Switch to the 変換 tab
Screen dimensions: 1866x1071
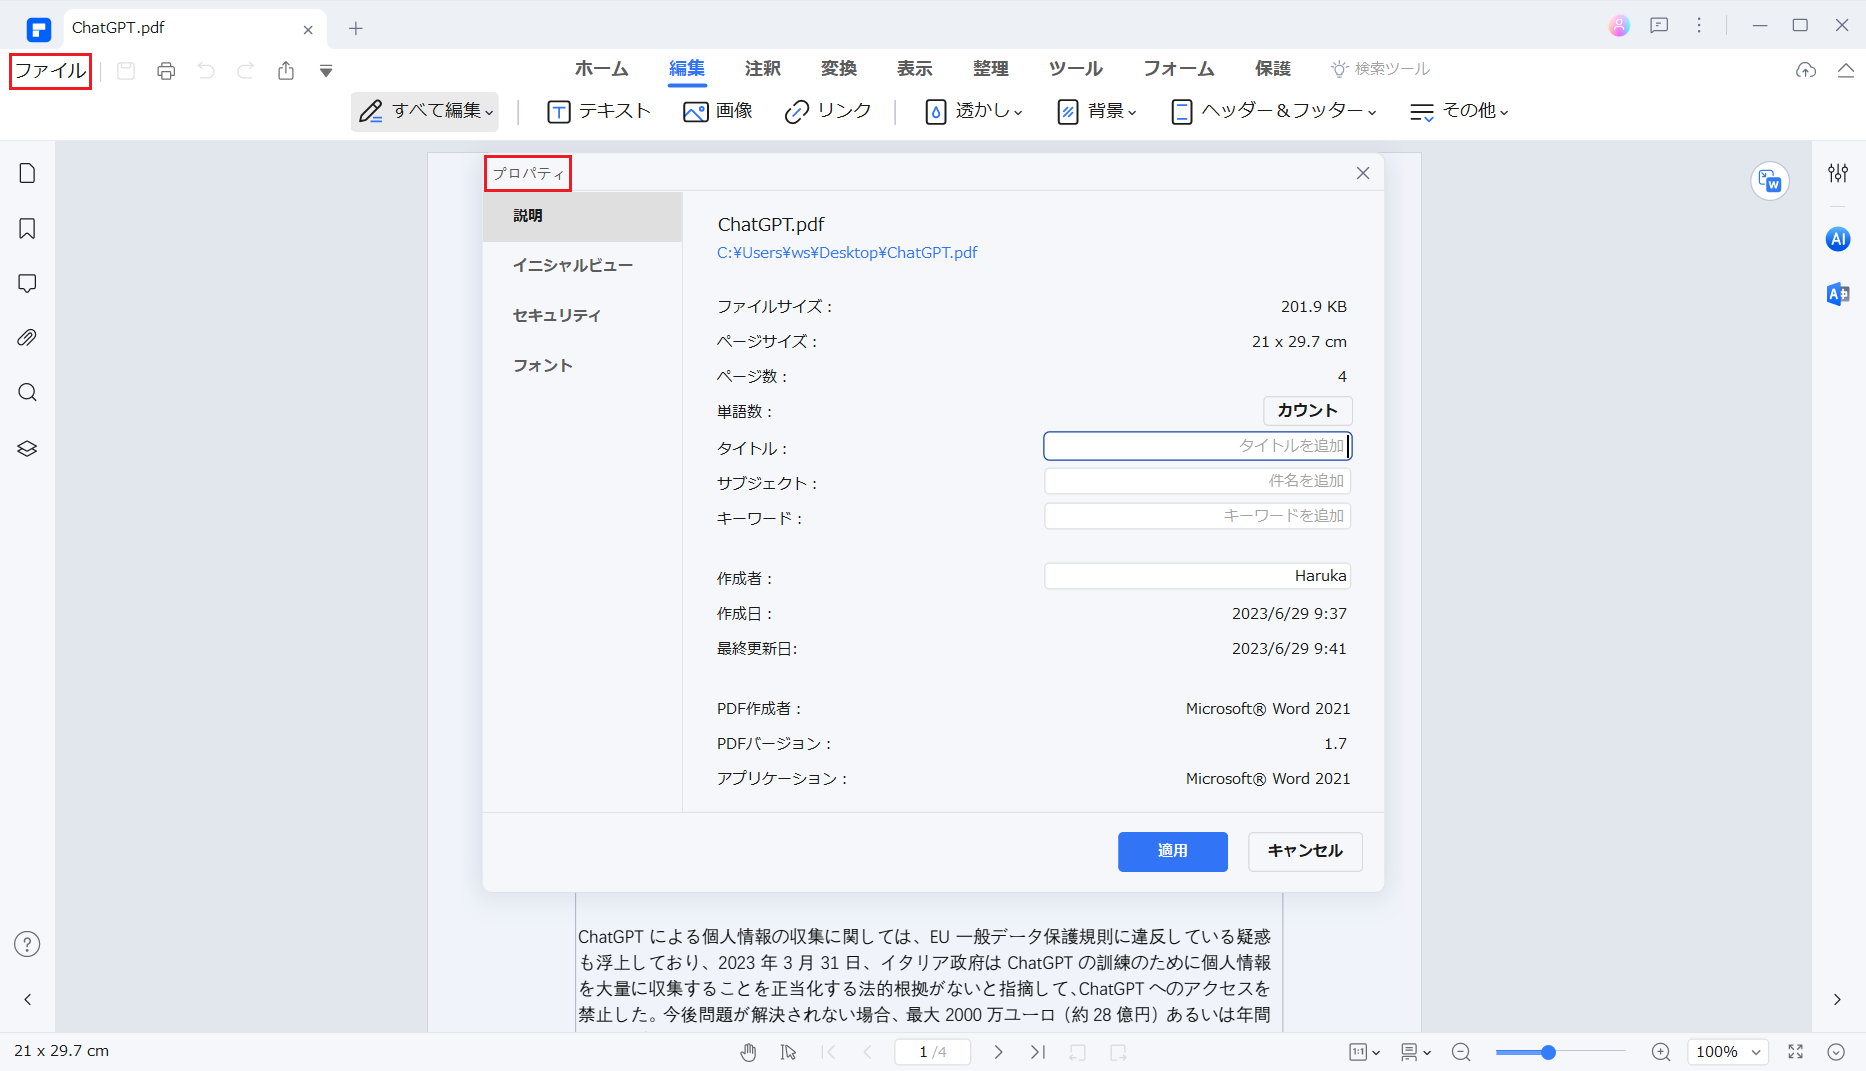coord(839,68)
